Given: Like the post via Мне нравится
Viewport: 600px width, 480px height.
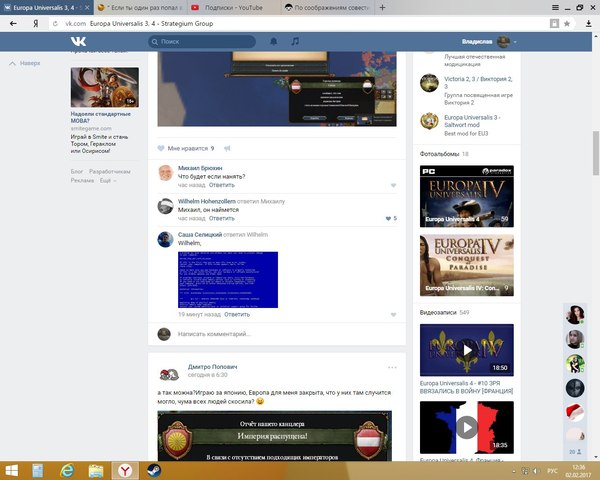Looking at the screenshot, I should click(185, 147).
